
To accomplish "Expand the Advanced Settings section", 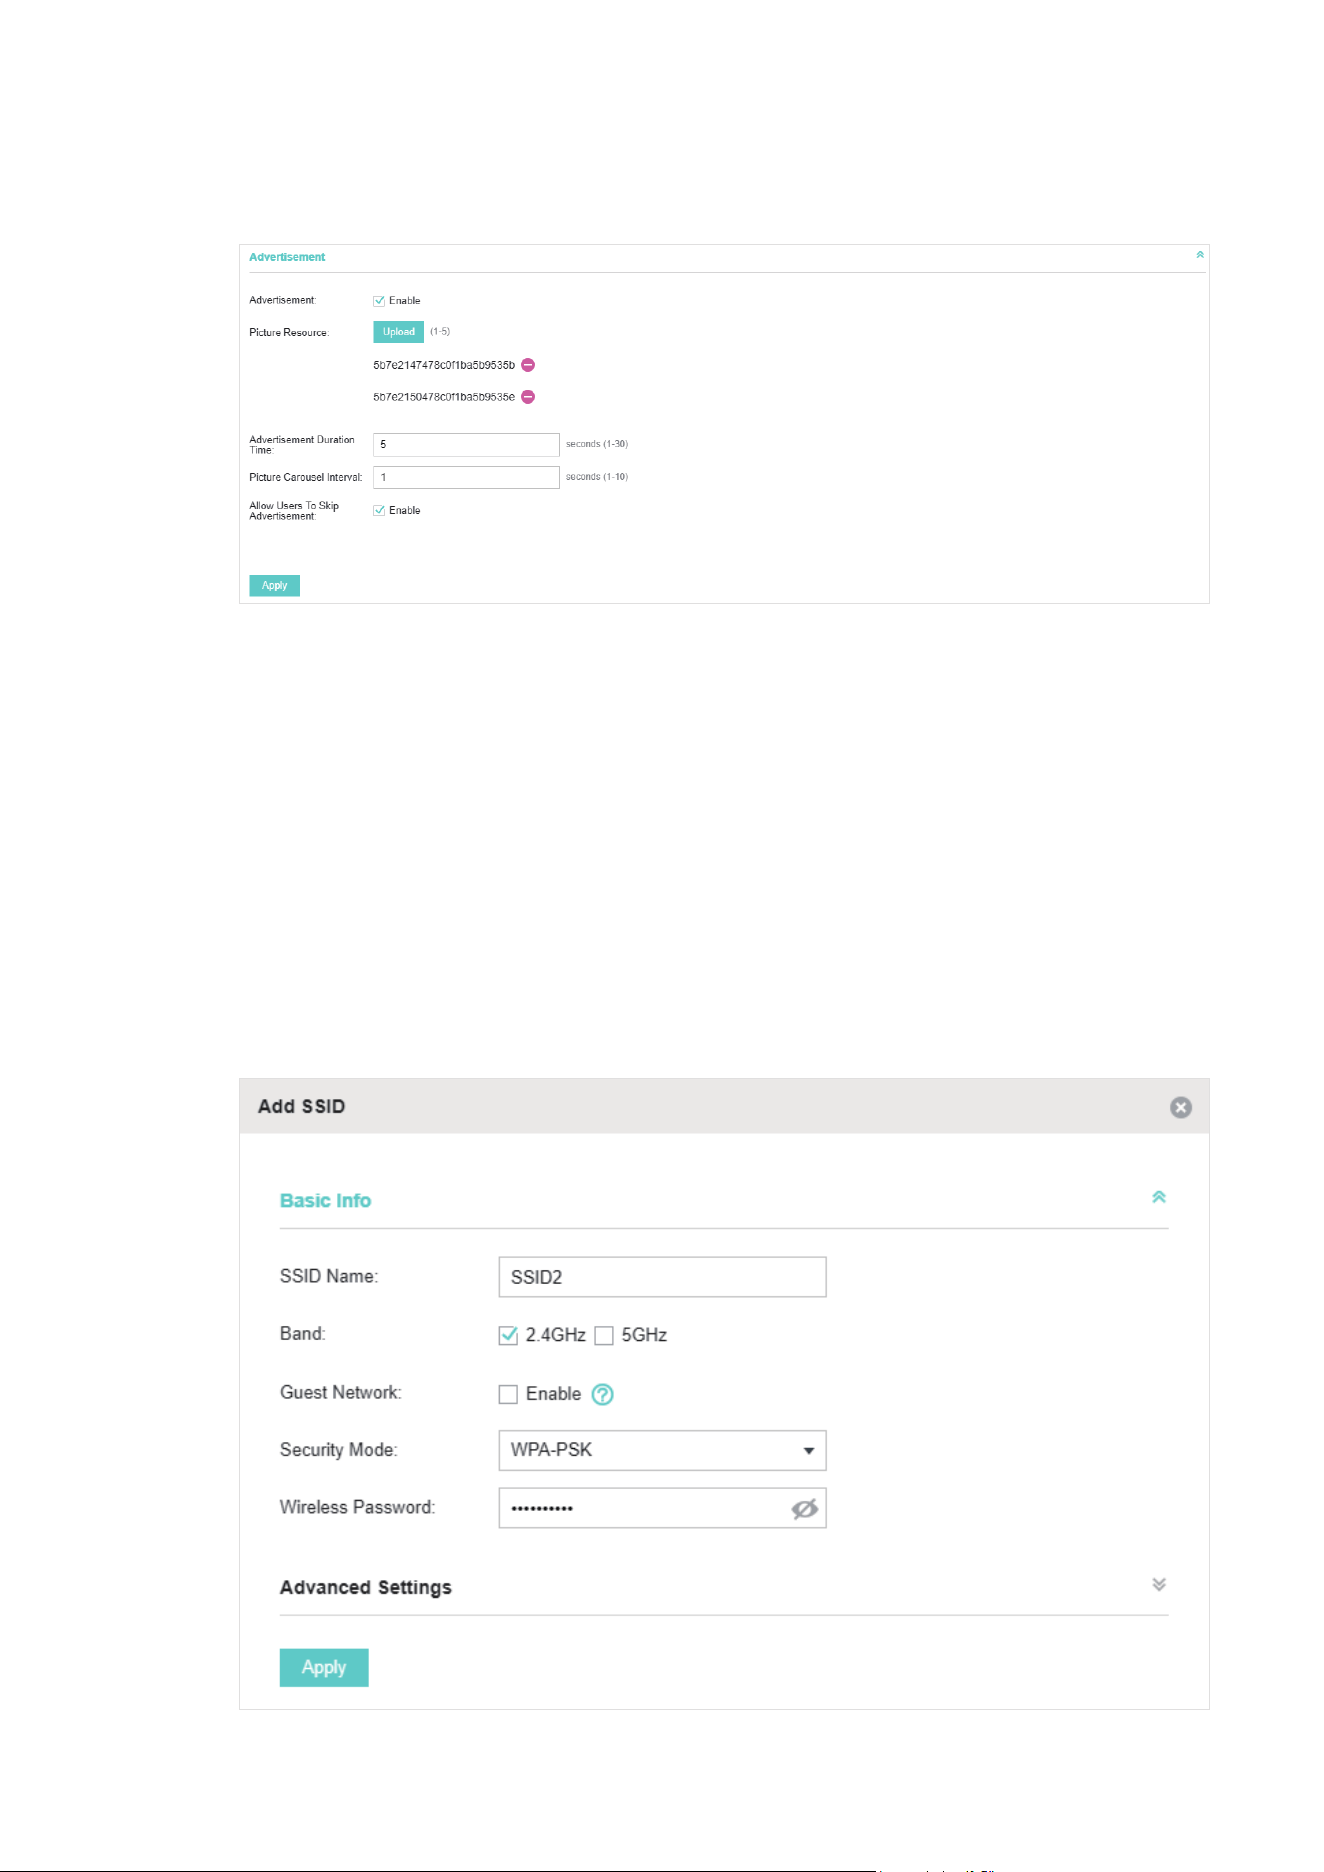I will 1159,1584.
